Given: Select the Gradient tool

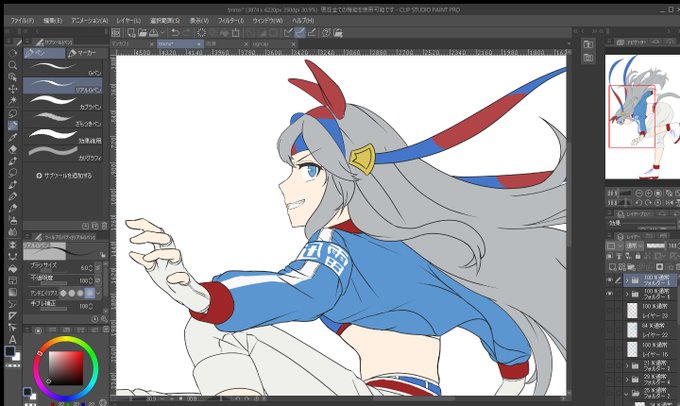Looking at the screenshot, I should tap(13, 292).
